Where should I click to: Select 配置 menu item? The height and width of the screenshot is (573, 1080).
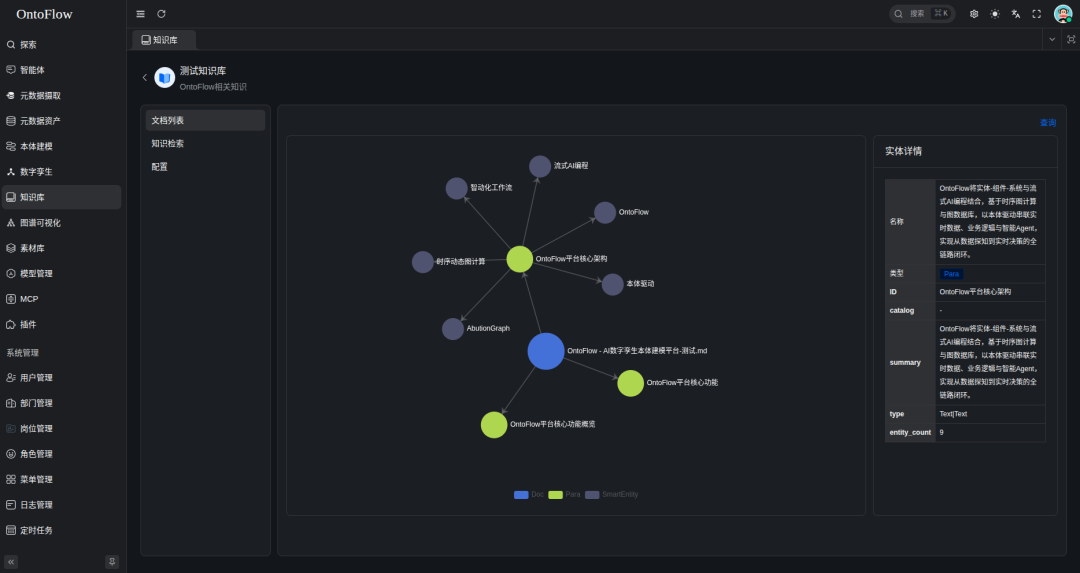click(x=205, y=167)
